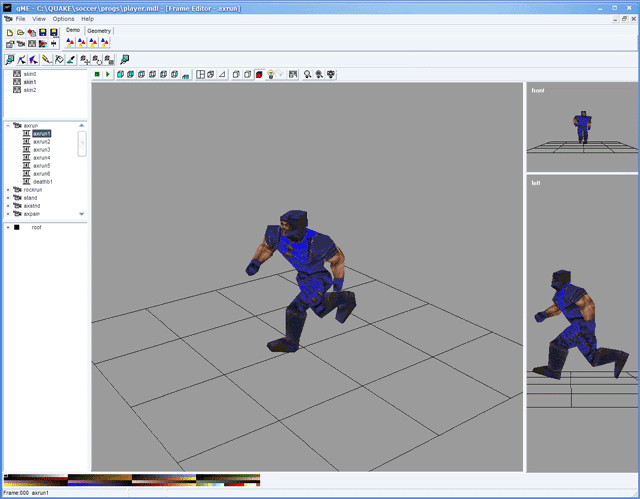Click the second magnifier zoom icon
The image size is (640, 499).
tap(319, 74)
